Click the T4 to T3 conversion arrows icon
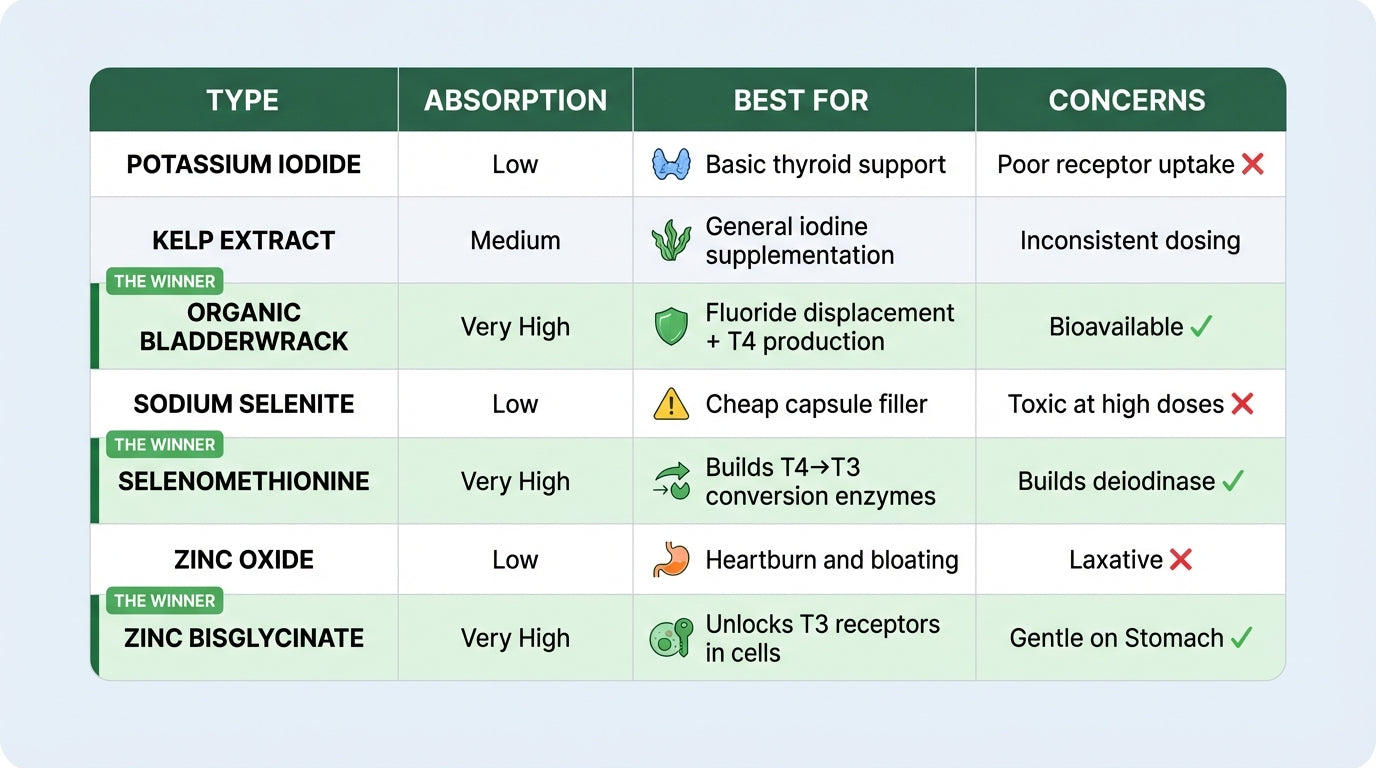 click(671, 481)
